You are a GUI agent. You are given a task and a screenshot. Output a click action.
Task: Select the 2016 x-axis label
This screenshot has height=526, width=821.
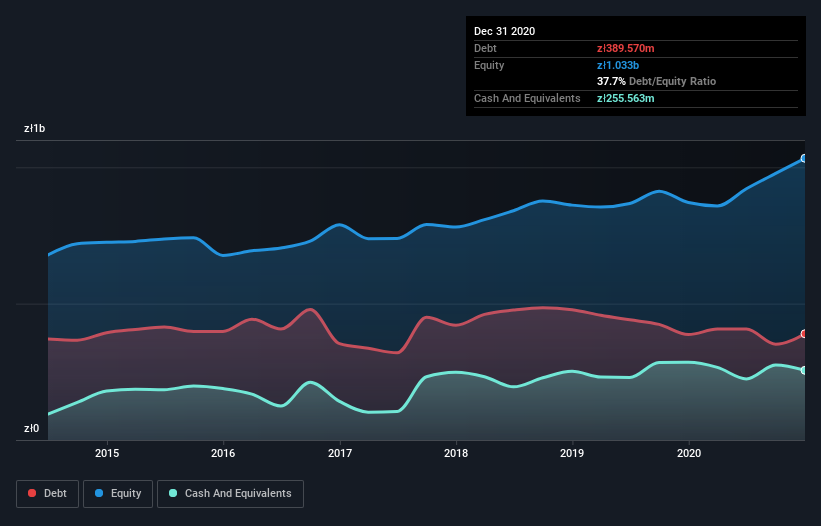[x=223, y=453]
